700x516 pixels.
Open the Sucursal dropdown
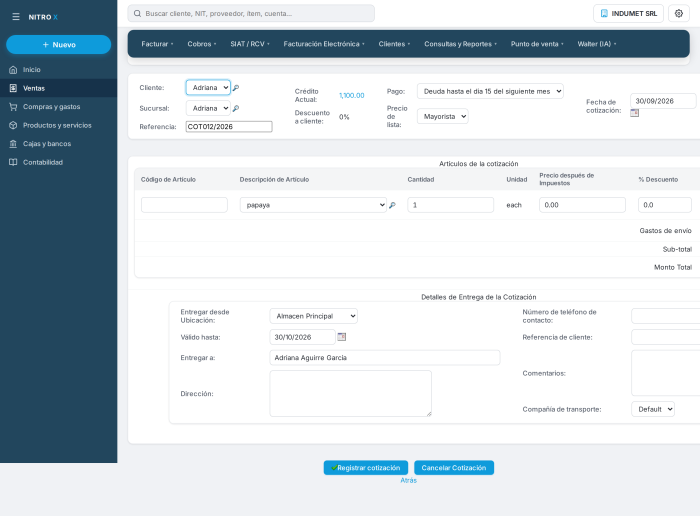point(208,108)
